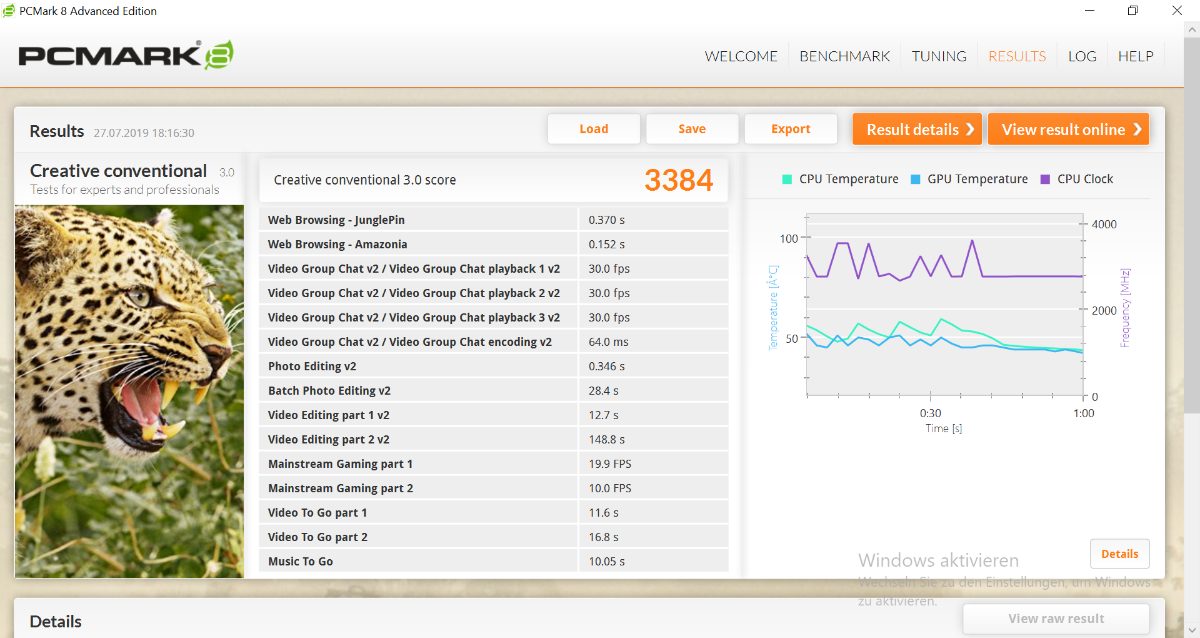Viewport: 1200px width, 638px height.
Task: Click the PCMark 8 logo
Action: pos(126,55)
